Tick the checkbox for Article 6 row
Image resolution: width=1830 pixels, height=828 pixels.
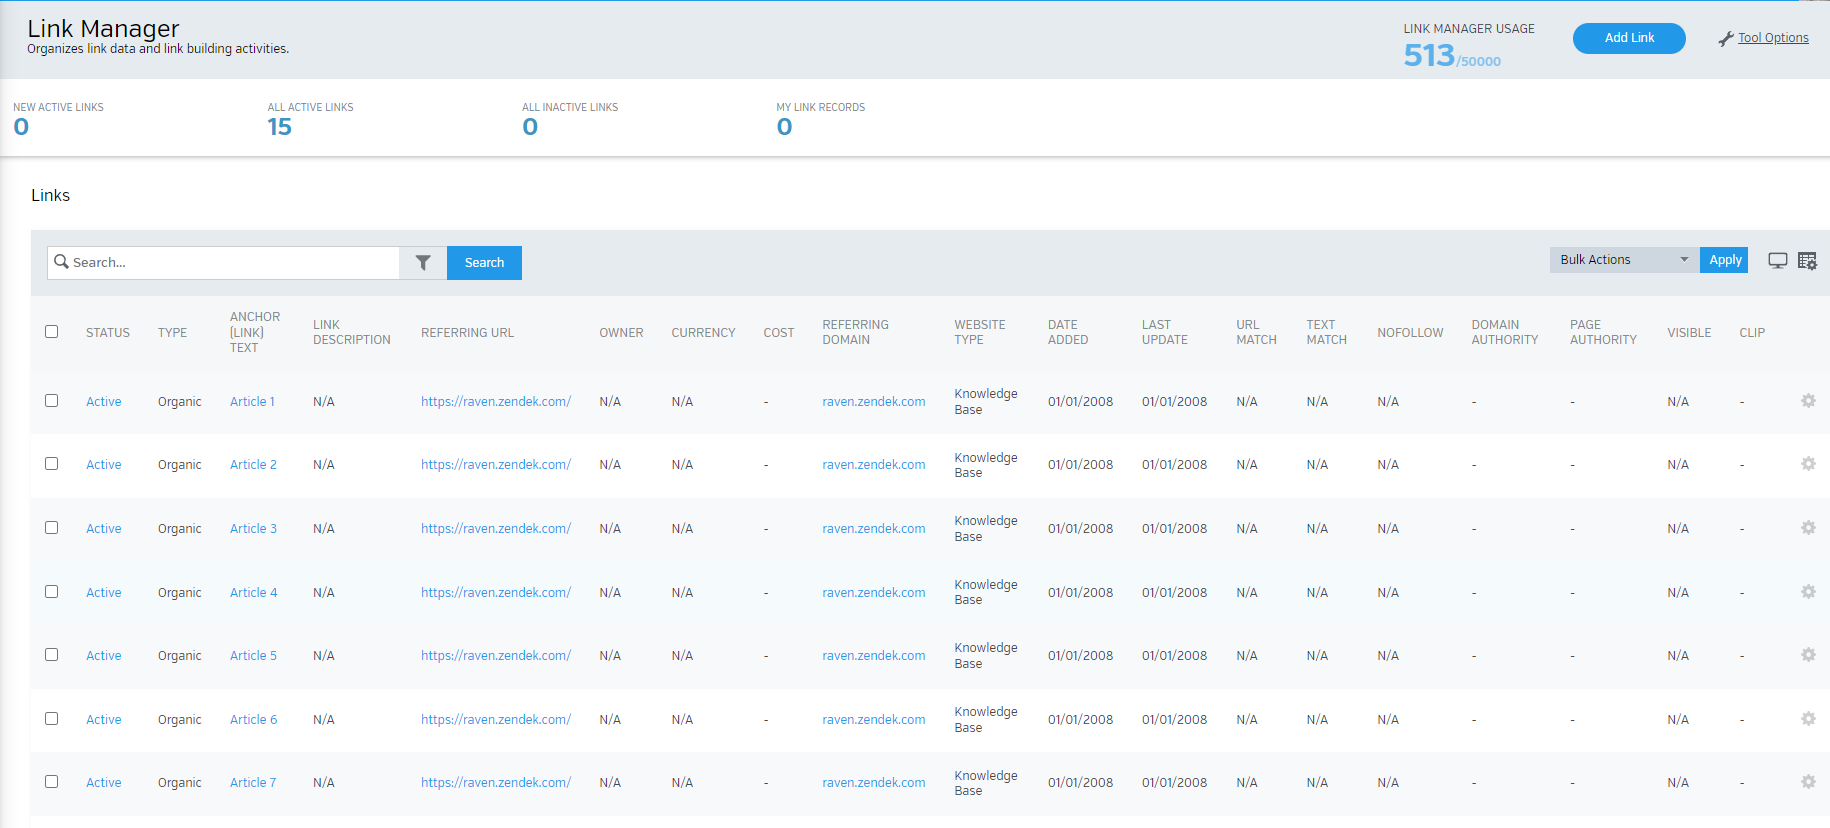point(52,719)
